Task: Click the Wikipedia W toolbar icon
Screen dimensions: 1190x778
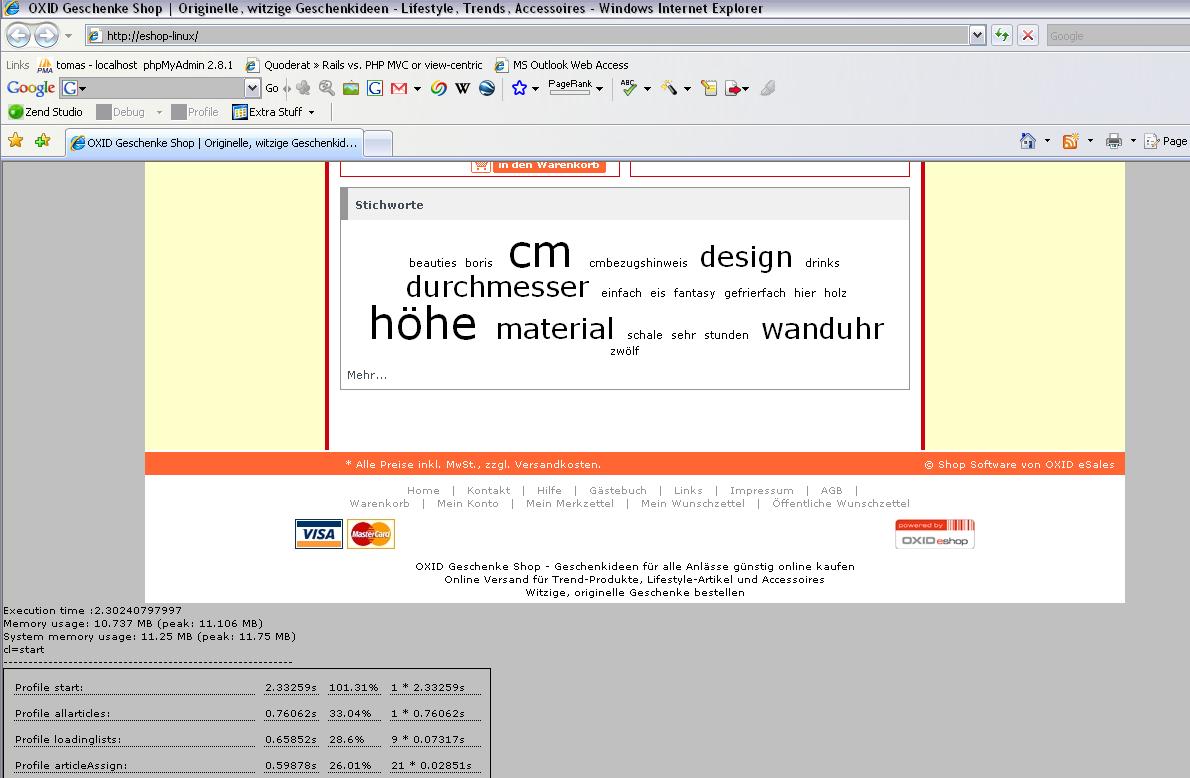Action: pos(462,88)
